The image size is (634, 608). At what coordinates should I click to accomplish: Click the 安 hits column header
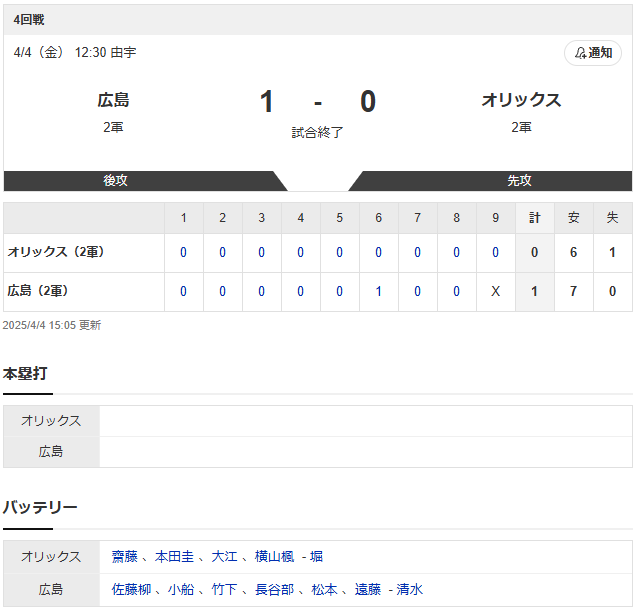pos(573,218)
